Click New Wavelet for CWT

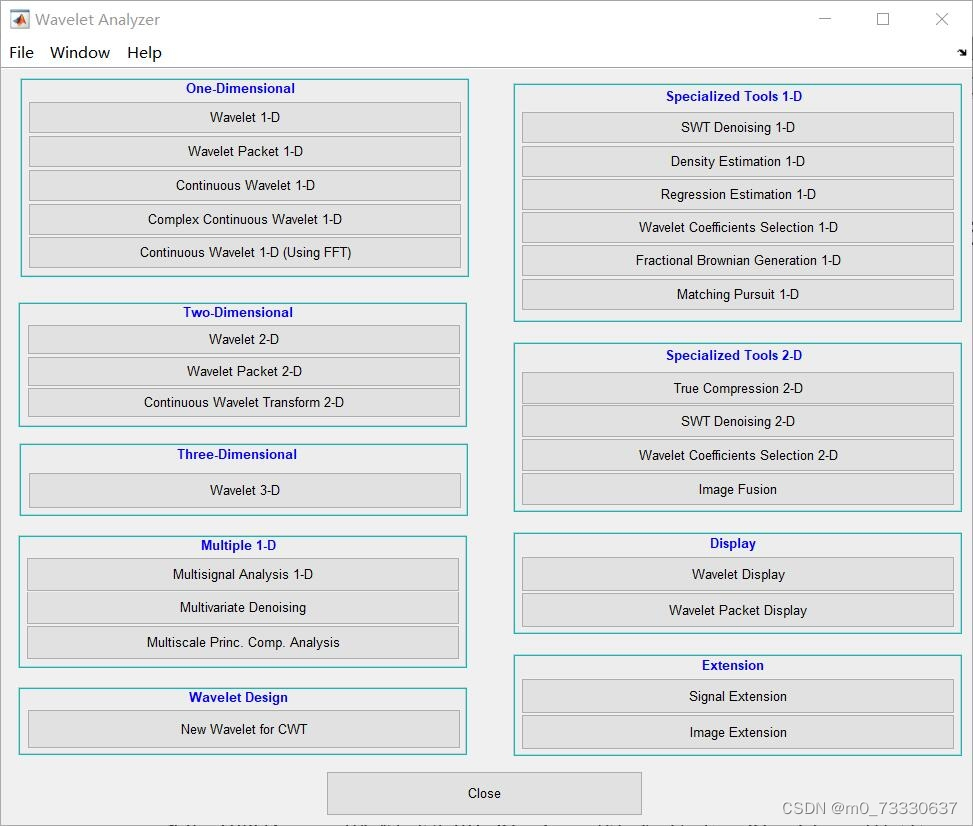click(x=244, y=729)
